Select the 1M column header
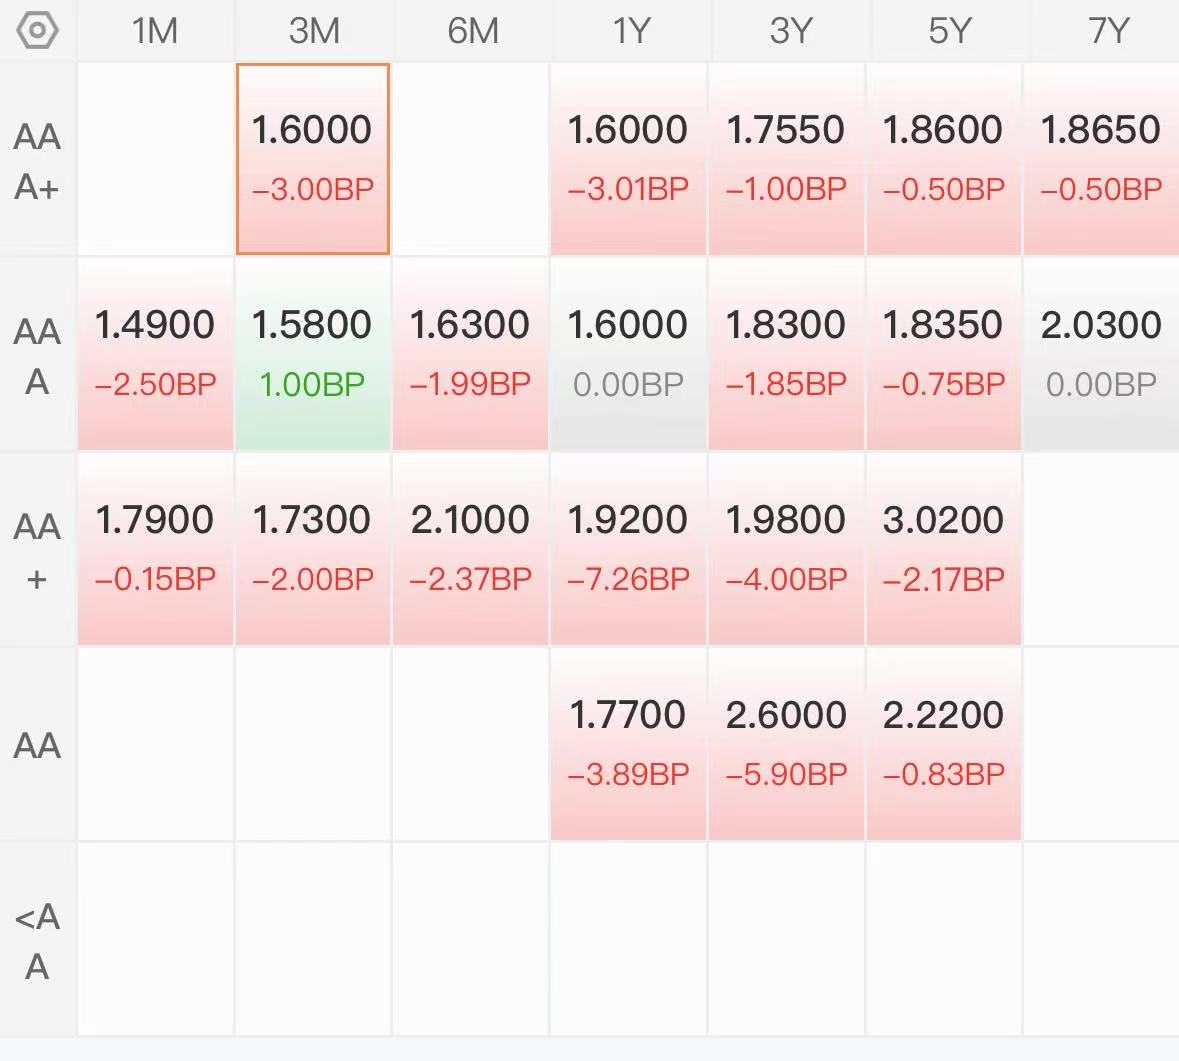The width and height of the screenshot is (1179, 1061). pos(155,31)
